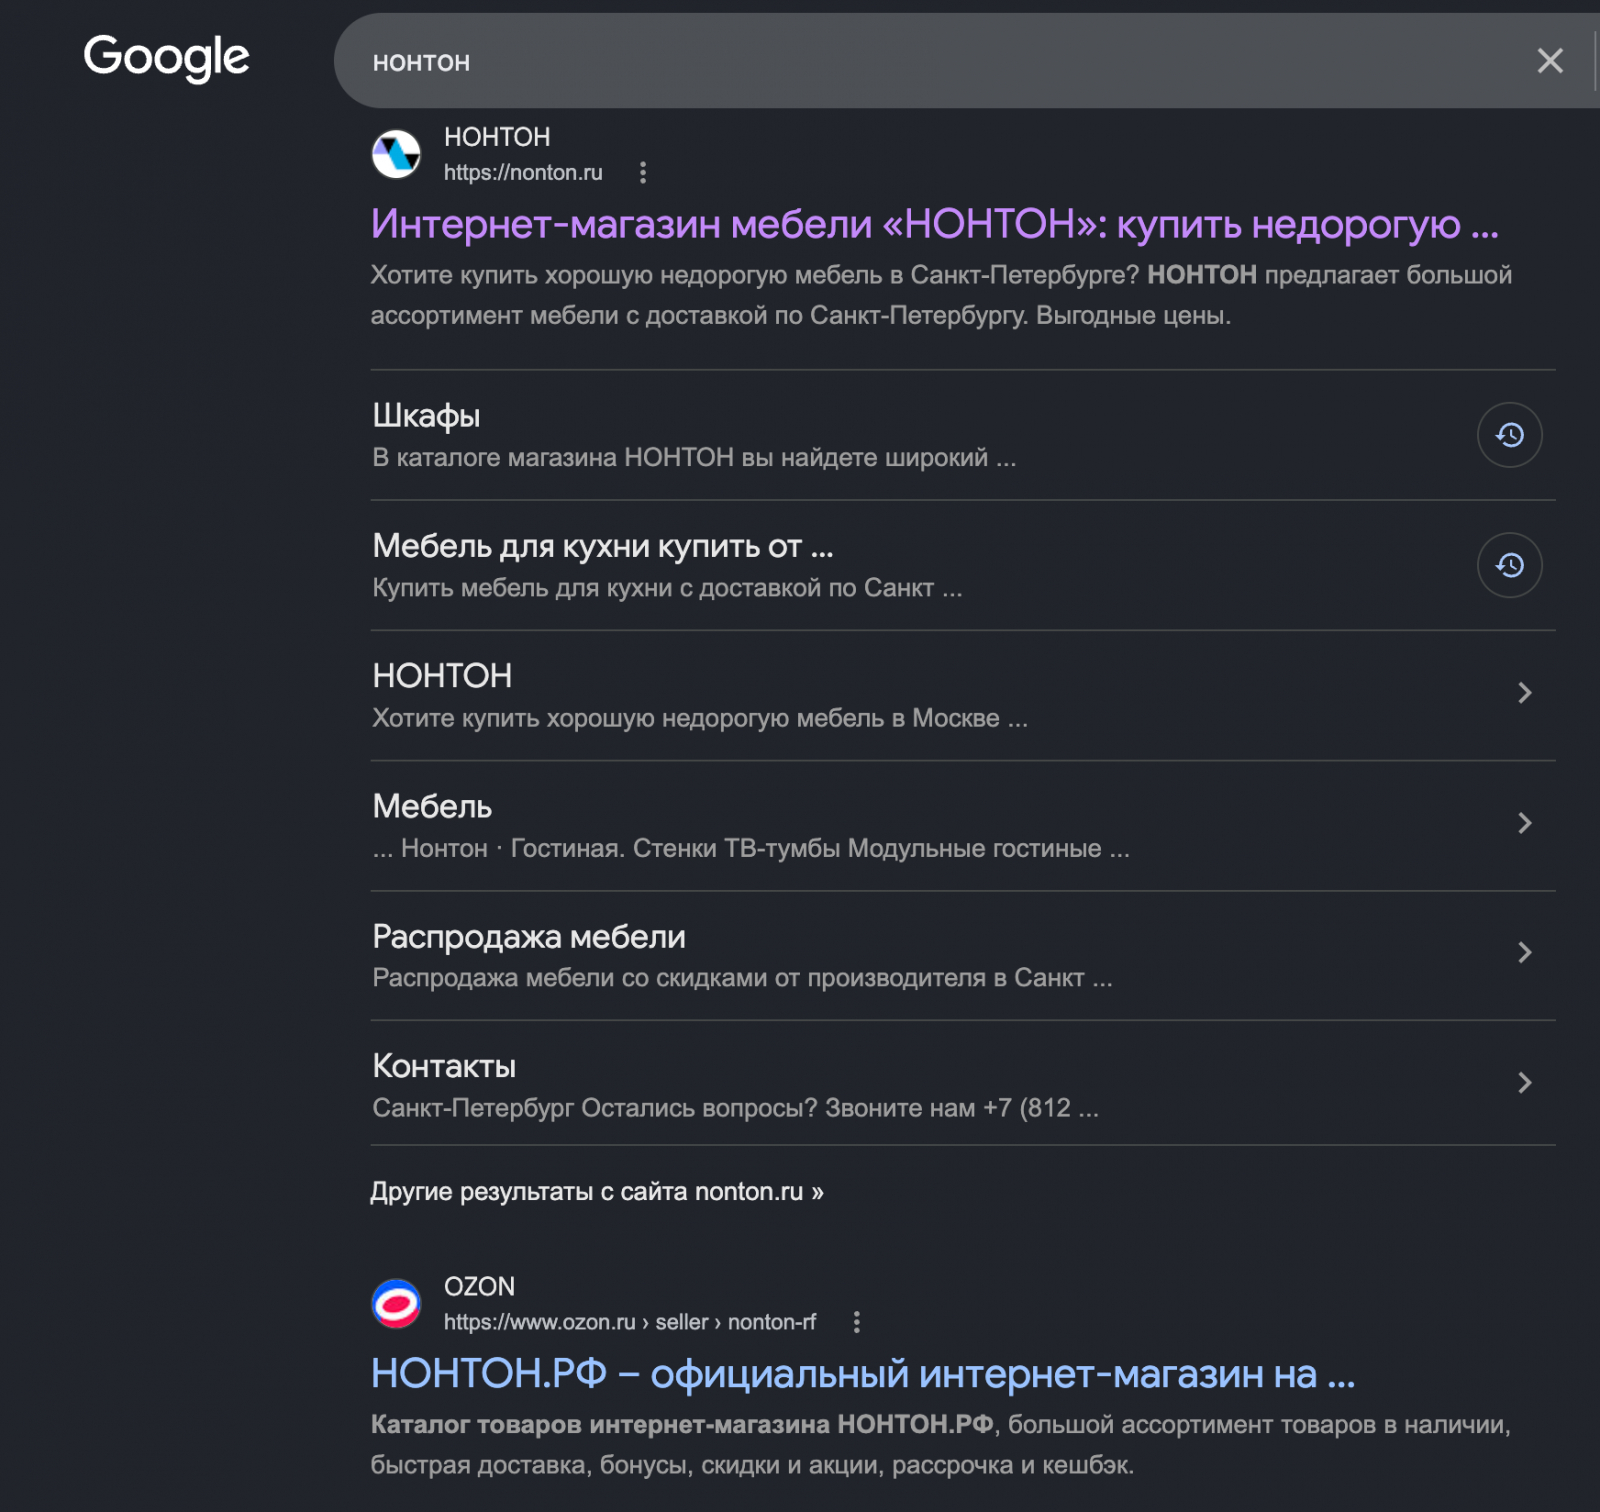
Task: Open the three-dot menu beside the ozon.ru URL
Action: pos(856,1322)
